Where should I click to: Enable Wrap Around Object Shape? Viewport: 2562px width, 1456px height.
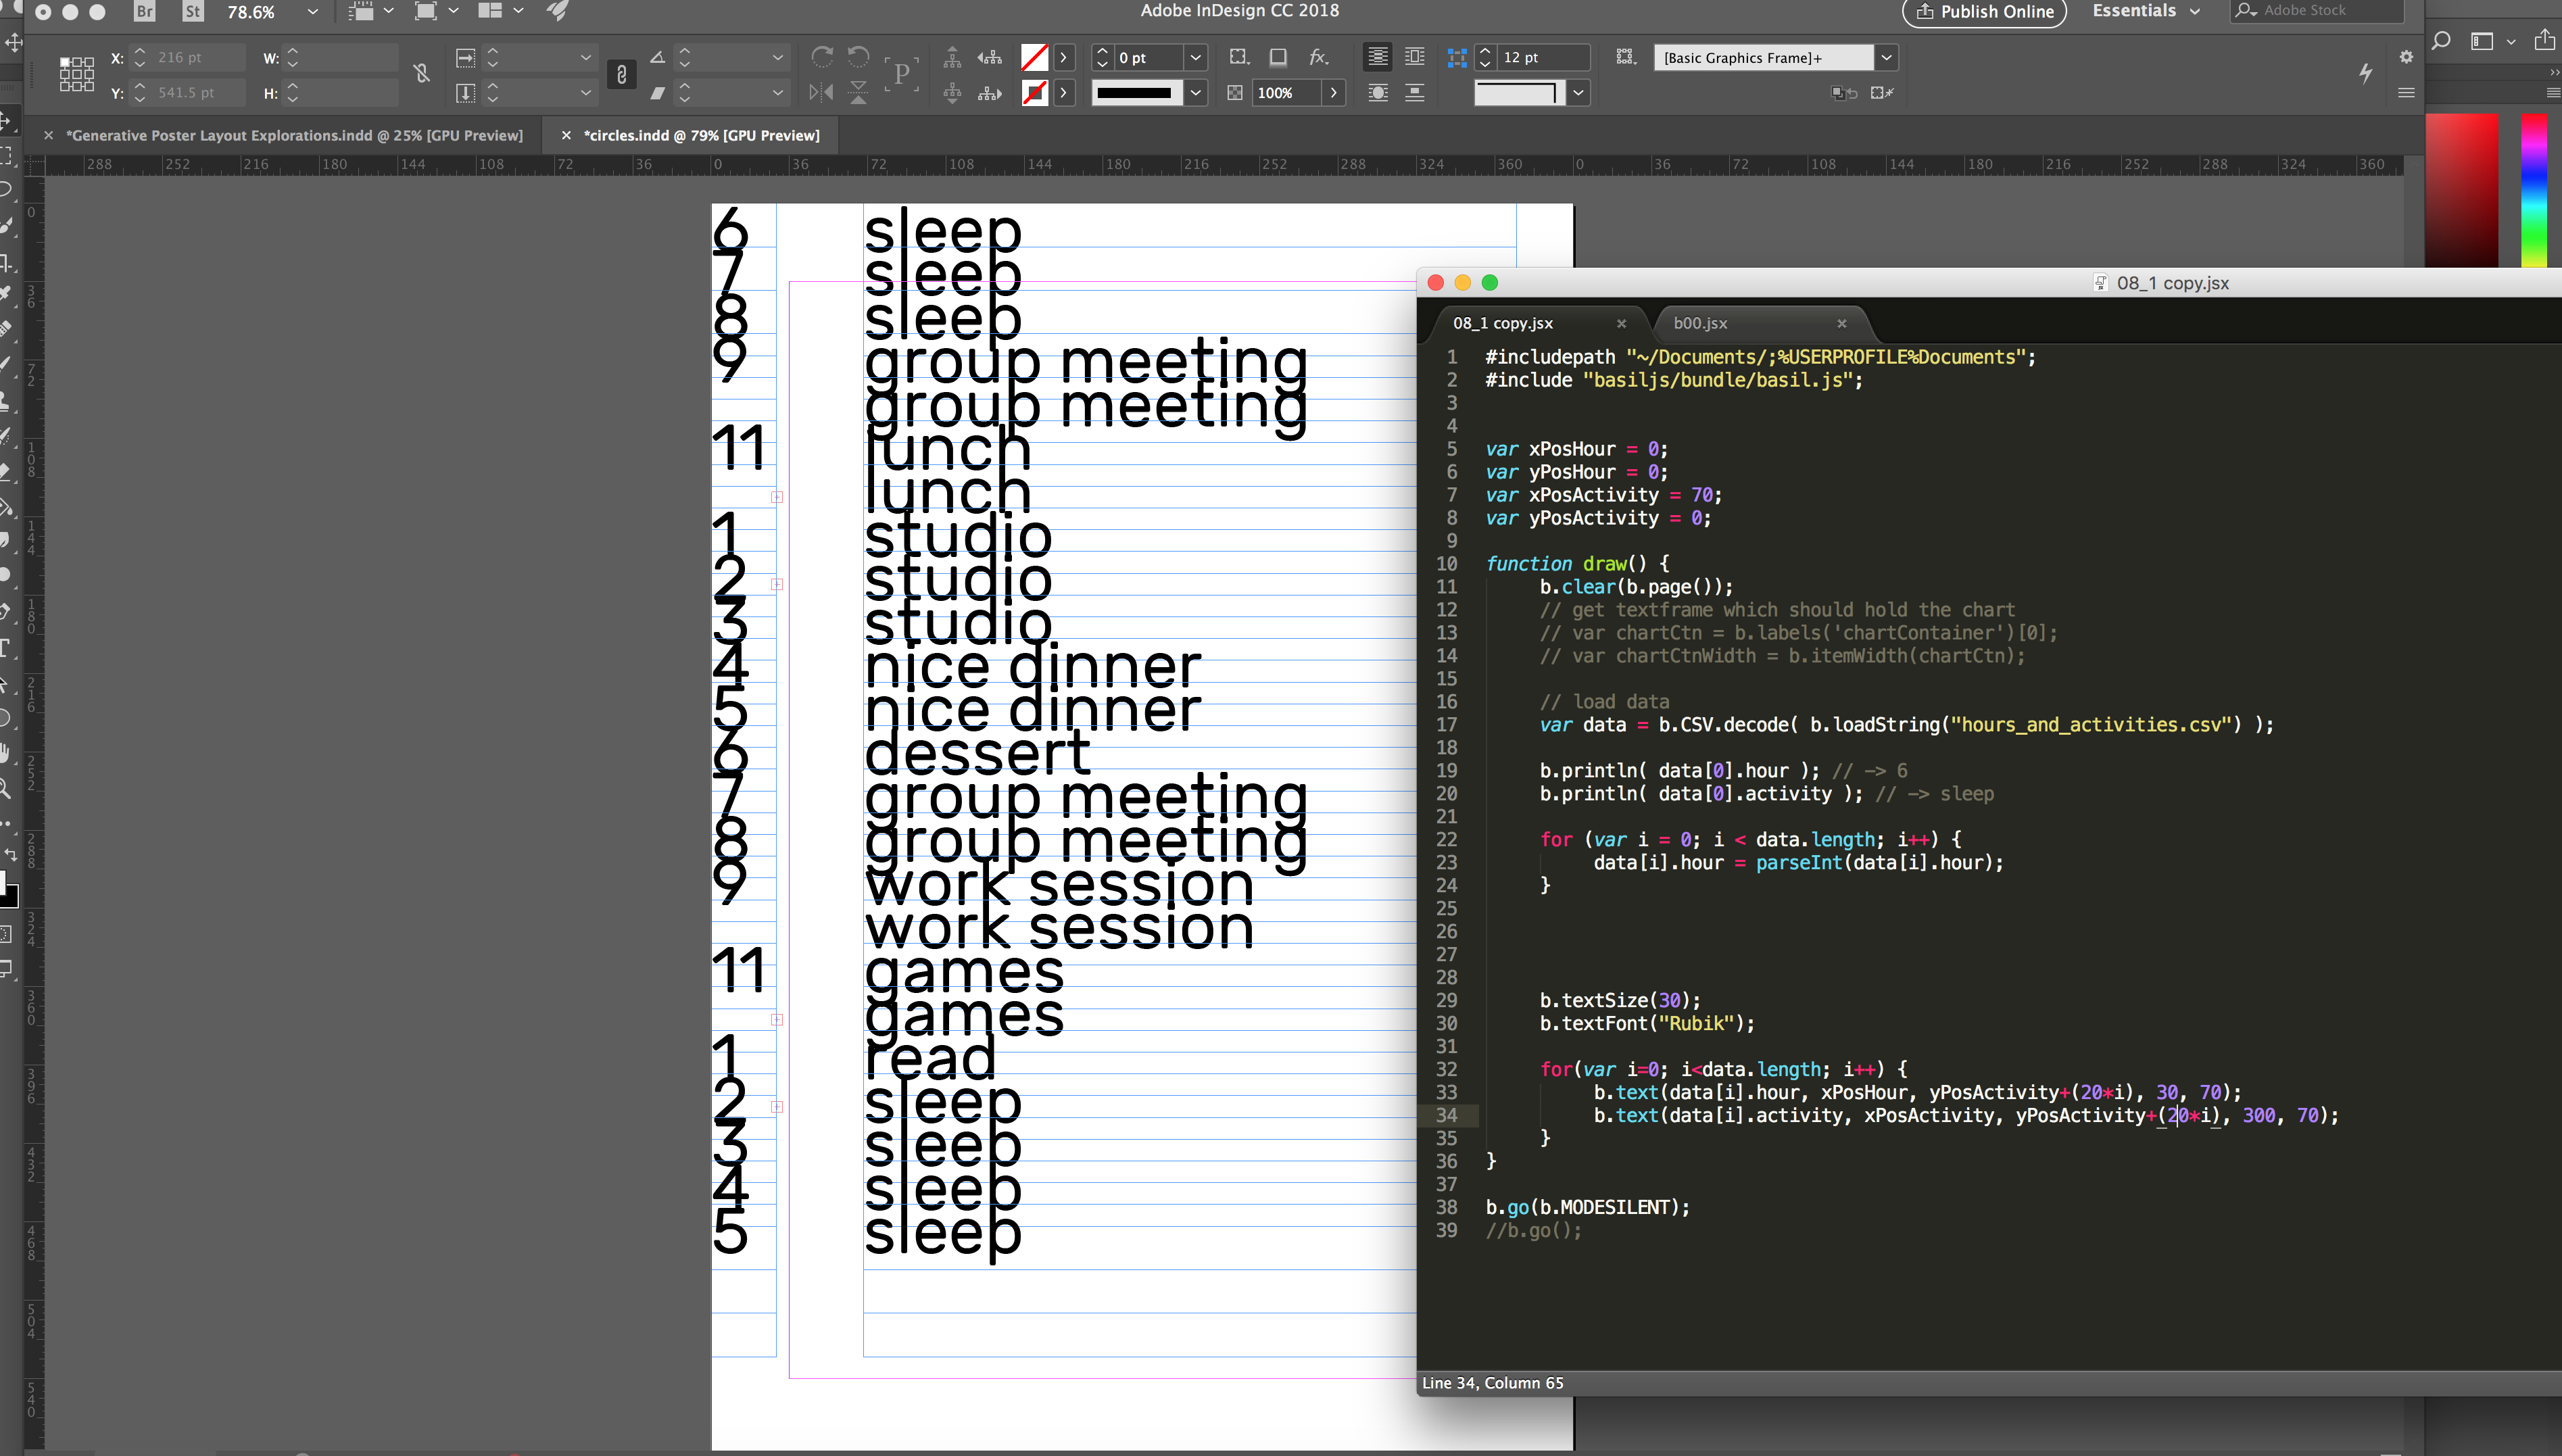pyautogui.click(x=1378, y=93)
